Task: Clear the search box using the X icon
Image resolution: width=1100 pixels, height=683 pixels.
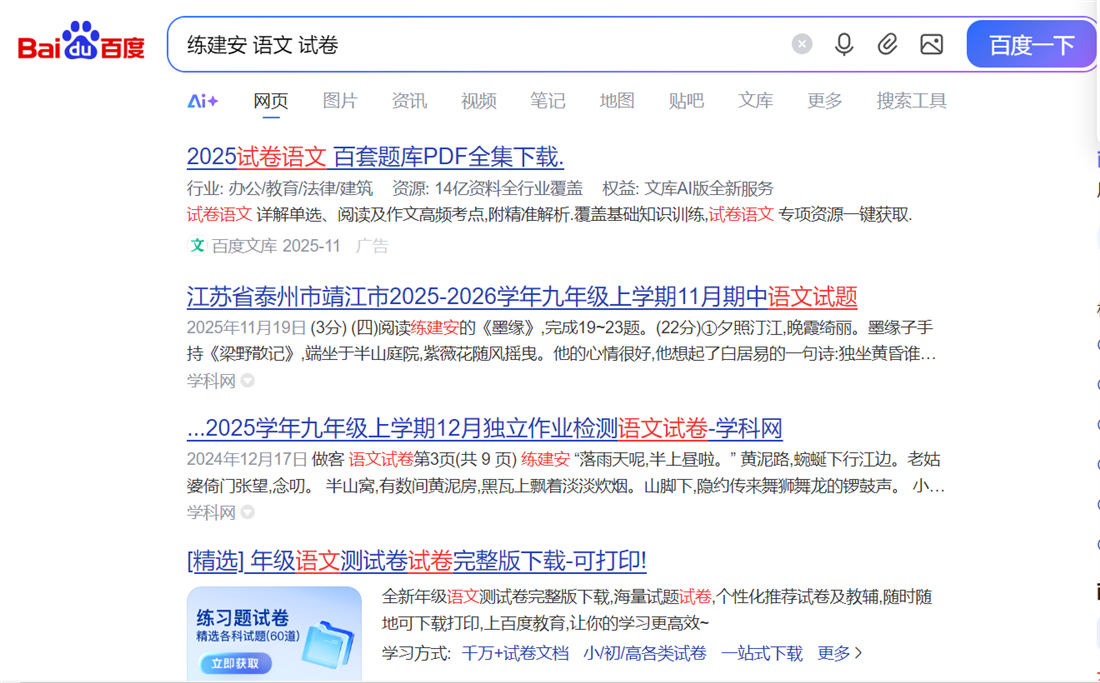Action: (802, 43)
